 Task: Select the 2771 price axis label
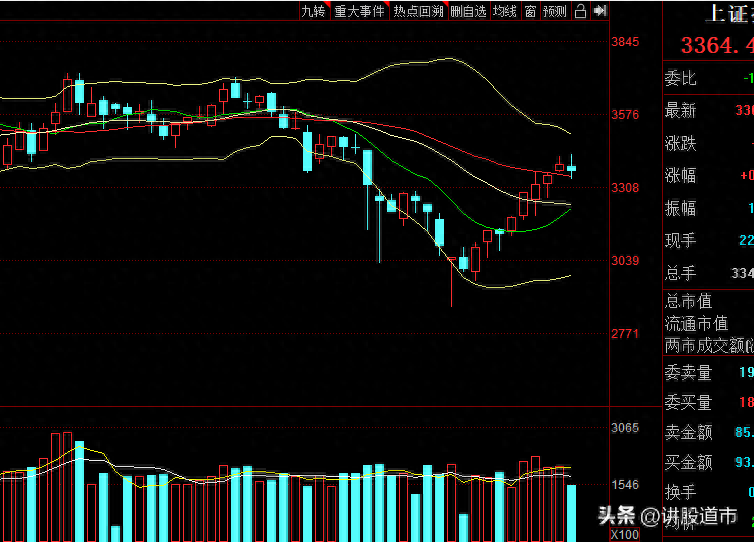pyautogui.click(x=625, y=333)
